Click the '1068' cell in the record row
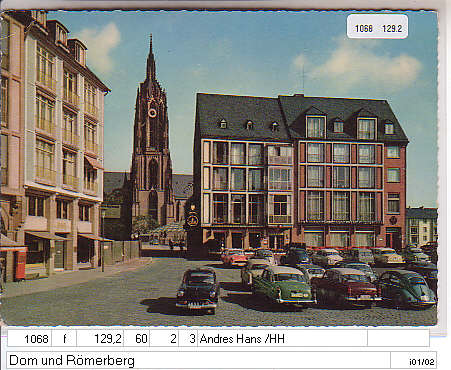 coord(29,339)
